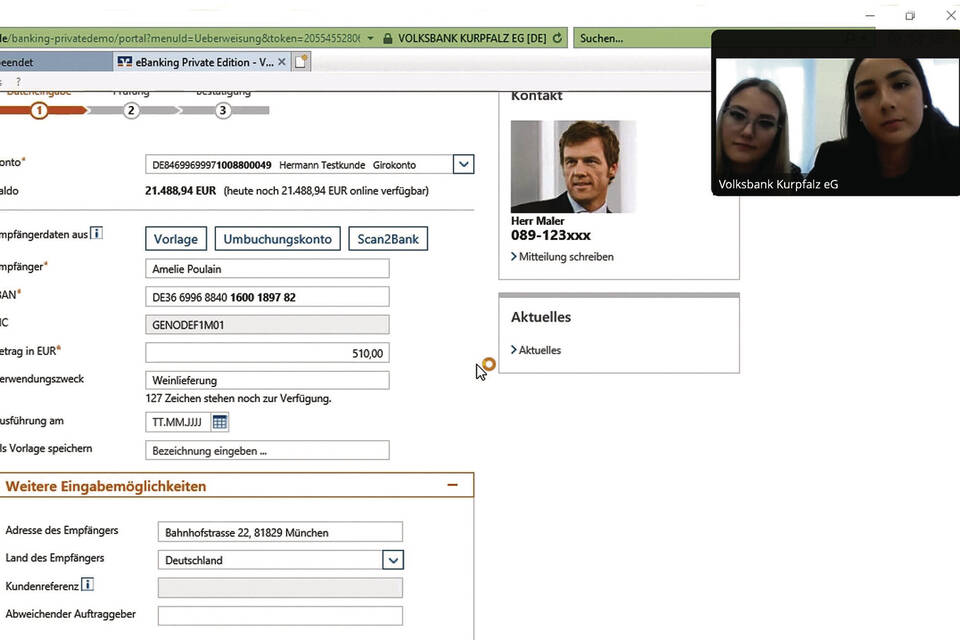Open the Land des Empfängers dropdown
The height and width of the screenshot is (640, 960).
pos(393,560)
